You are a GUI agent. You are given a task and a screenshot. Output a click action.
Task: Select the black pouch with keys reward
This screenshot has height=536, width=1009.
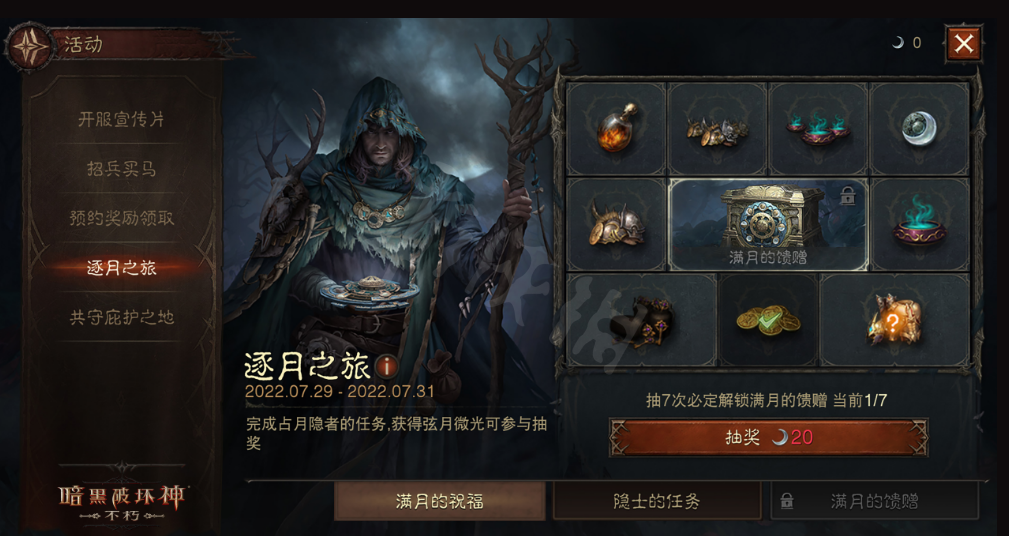click(x=641, y=320)
